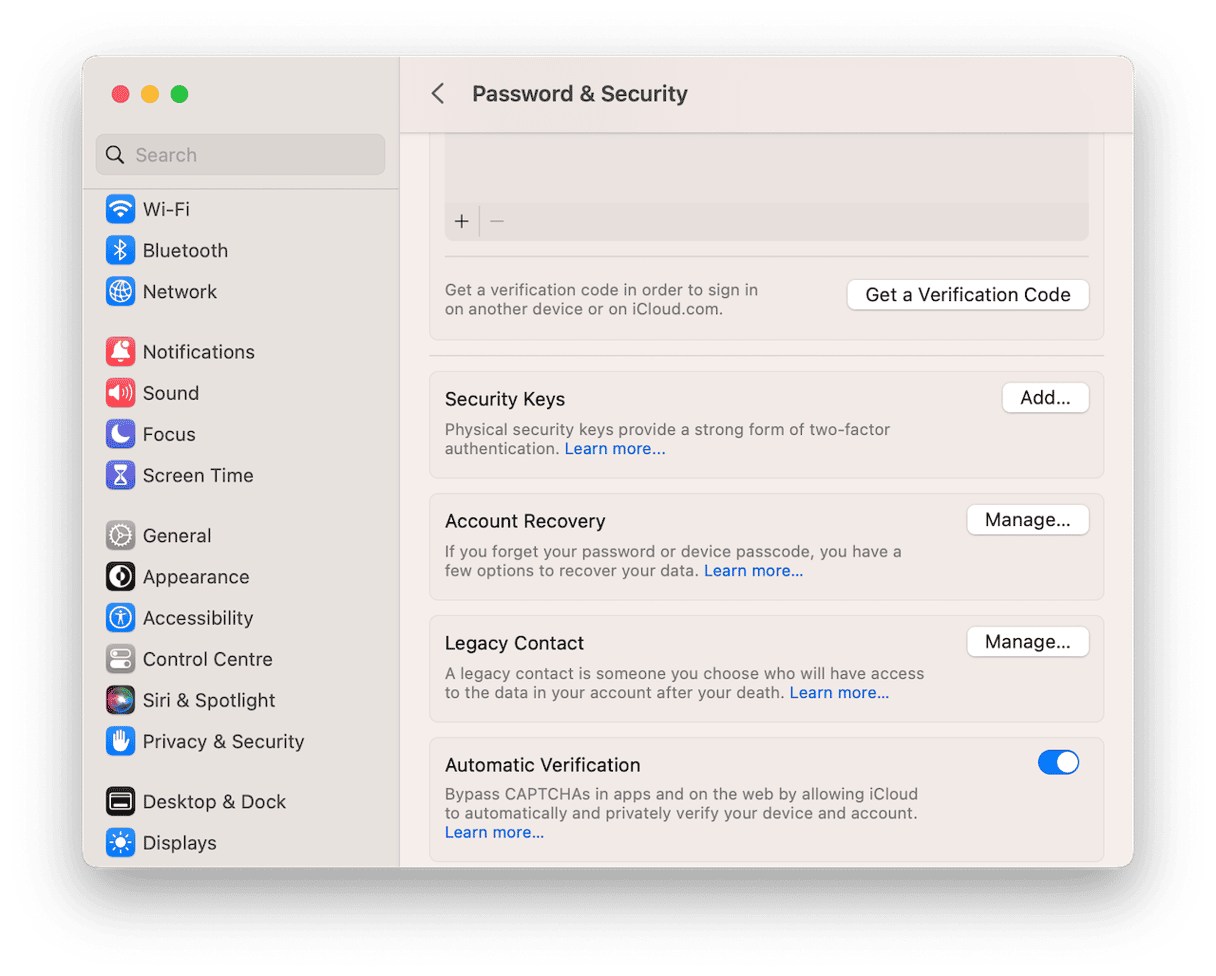The height and width of the screenshot is (976, 1216).
Task: Click the Search field
Action: pos(240,154)
